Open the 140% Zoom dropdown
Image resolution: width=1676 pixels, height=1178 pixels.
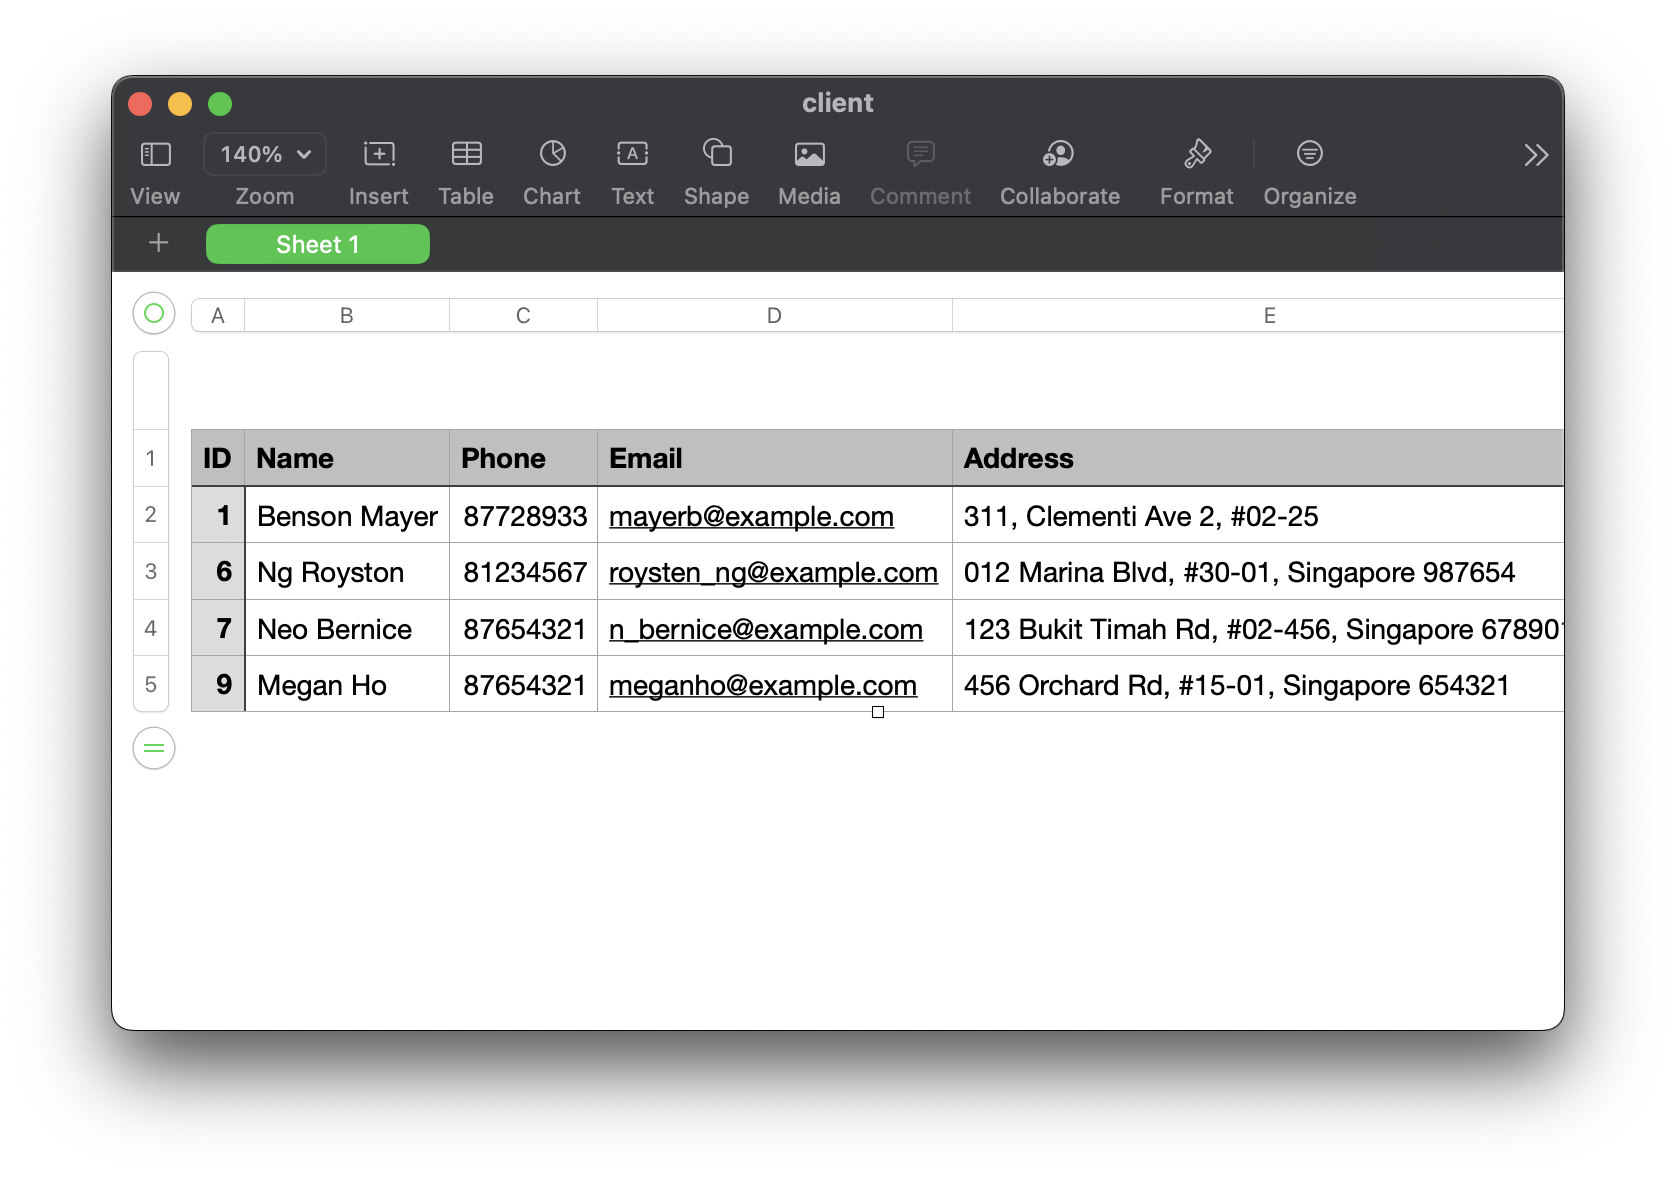click(265, 154)
